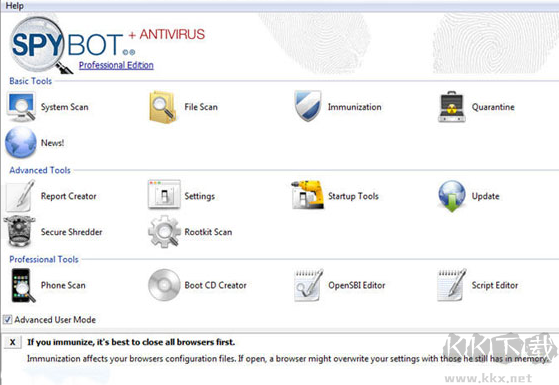
Task: Click the '+ ANTIVIRUS' logo text
Action: [x=167, y=34]
